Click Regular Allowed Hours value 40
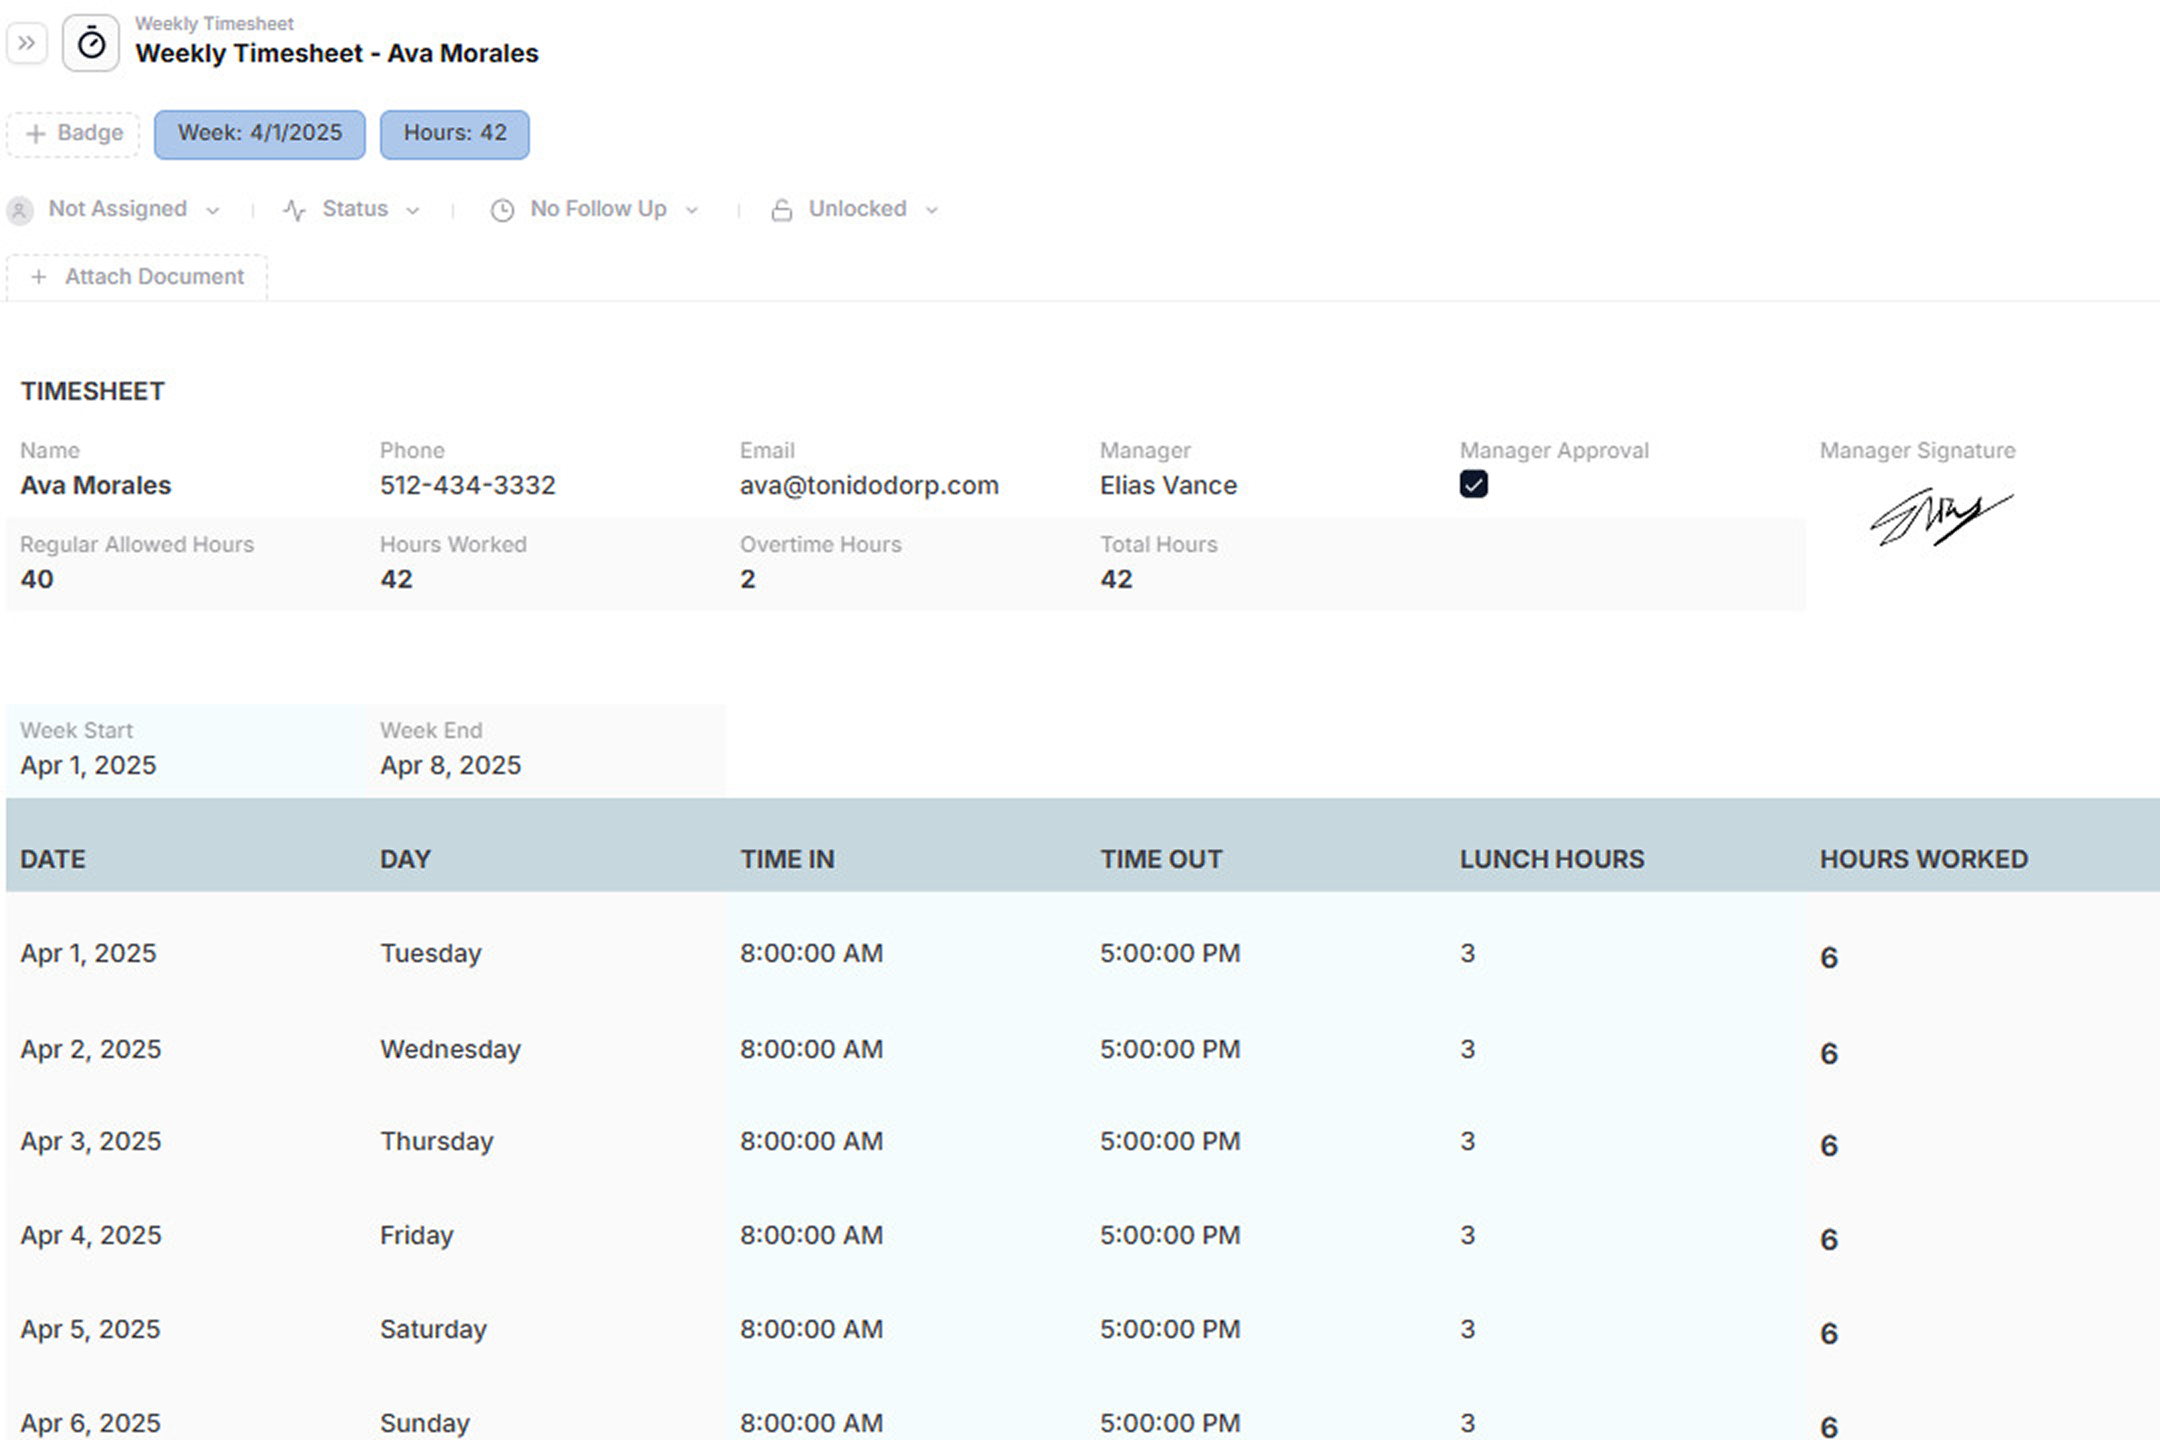Screen dimensions: 2160x1440 click(37, 579)
